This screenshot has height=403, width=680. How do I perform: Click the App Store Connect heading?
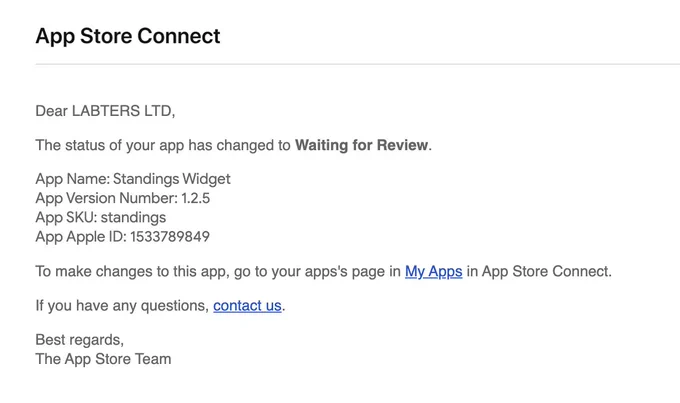coord(128,36)
